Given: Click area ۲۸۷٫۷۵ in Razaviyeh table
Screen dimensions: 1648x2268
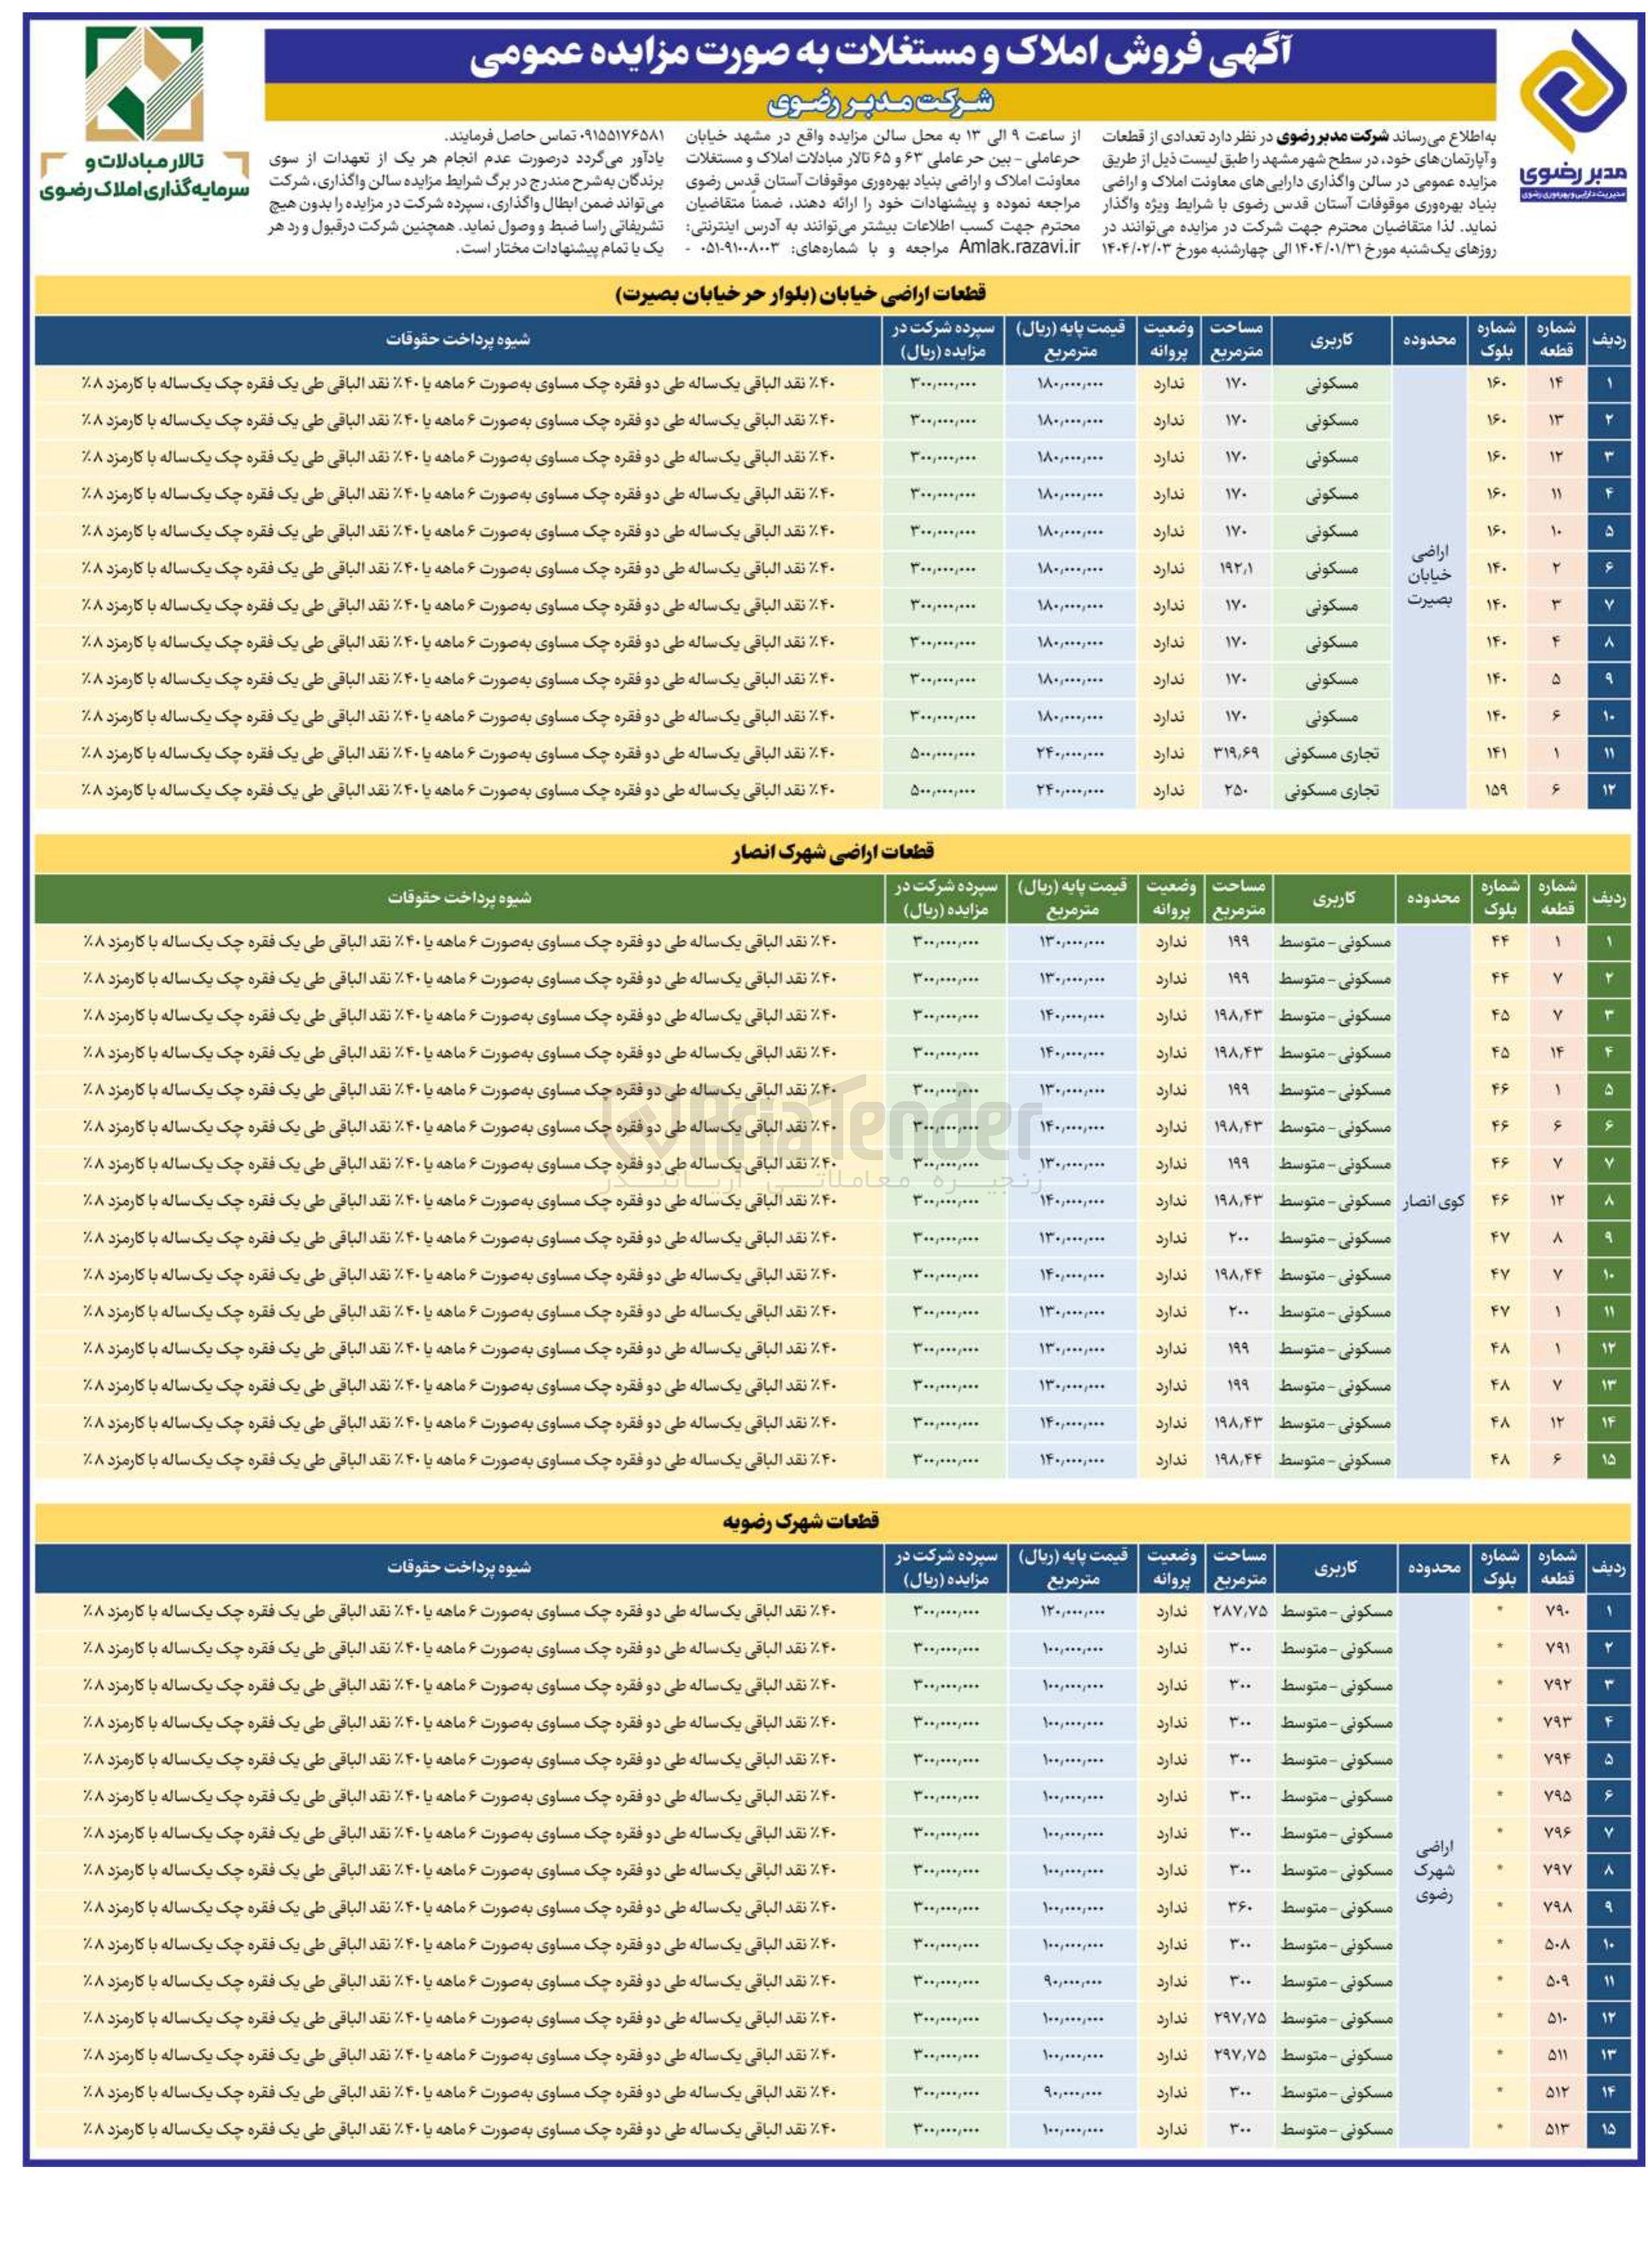Looking at the screenshot, I should [x=1240, y=1612].
